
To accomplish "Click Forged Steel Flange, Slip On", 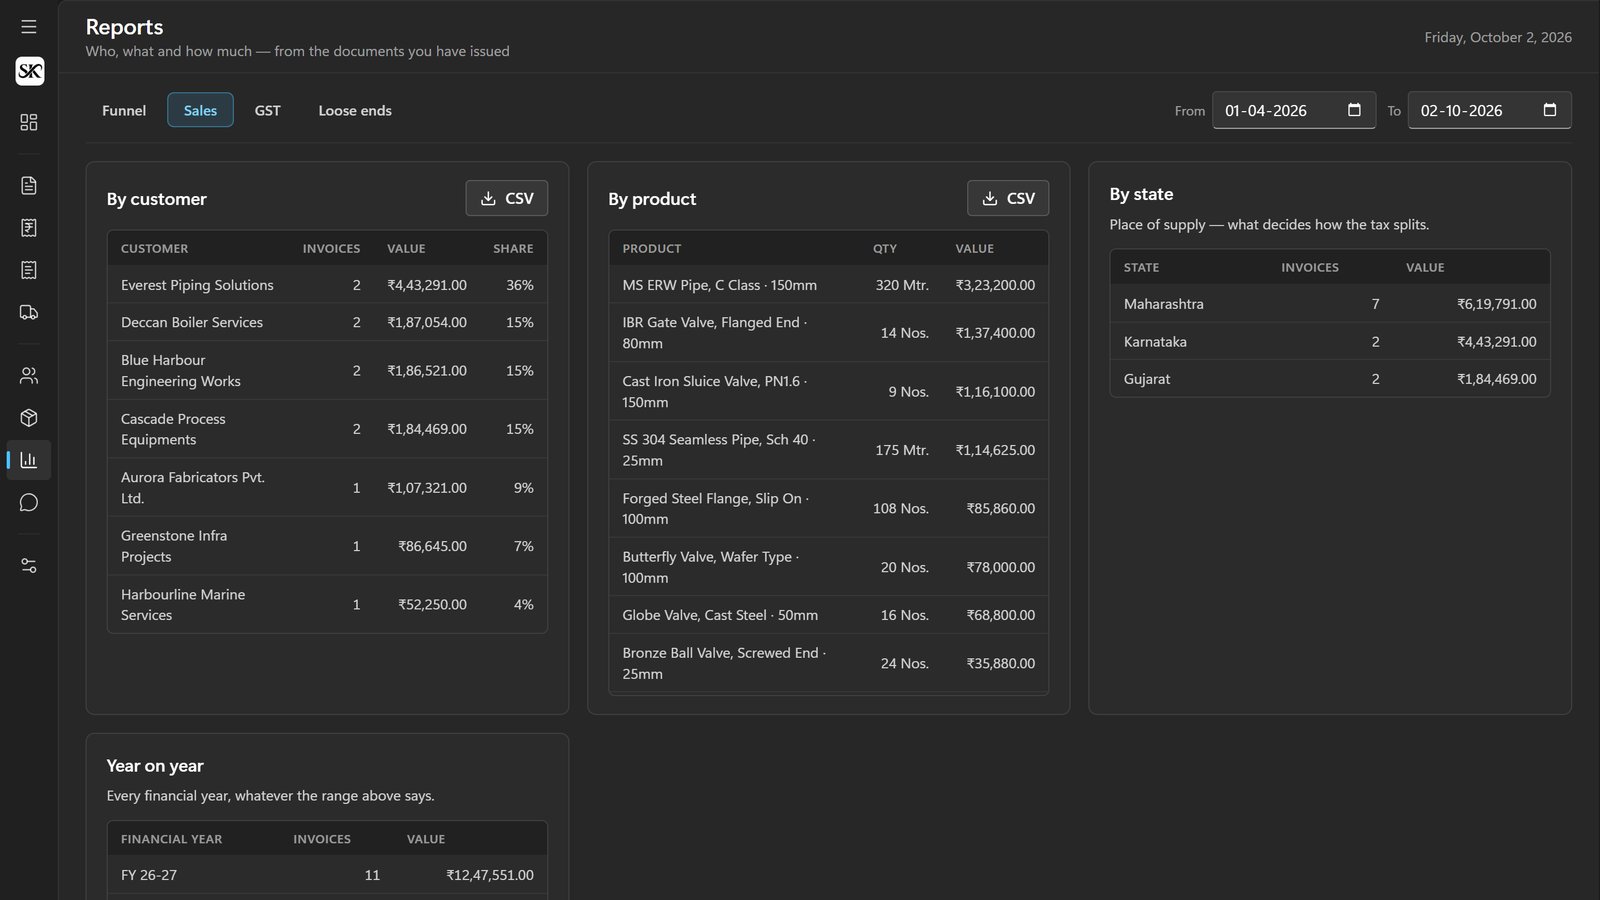I will (x=715, y=508).
